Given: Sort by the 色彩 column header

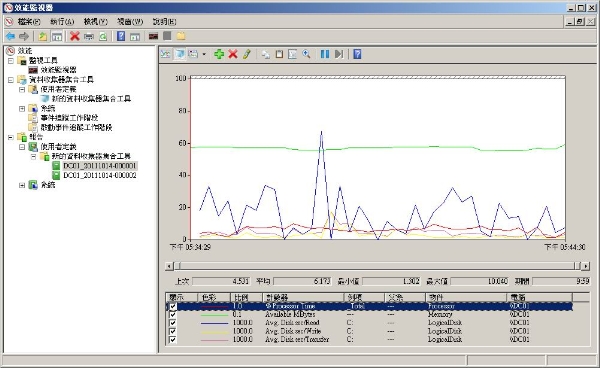Looking at the screenshot, I should point(214,297).
